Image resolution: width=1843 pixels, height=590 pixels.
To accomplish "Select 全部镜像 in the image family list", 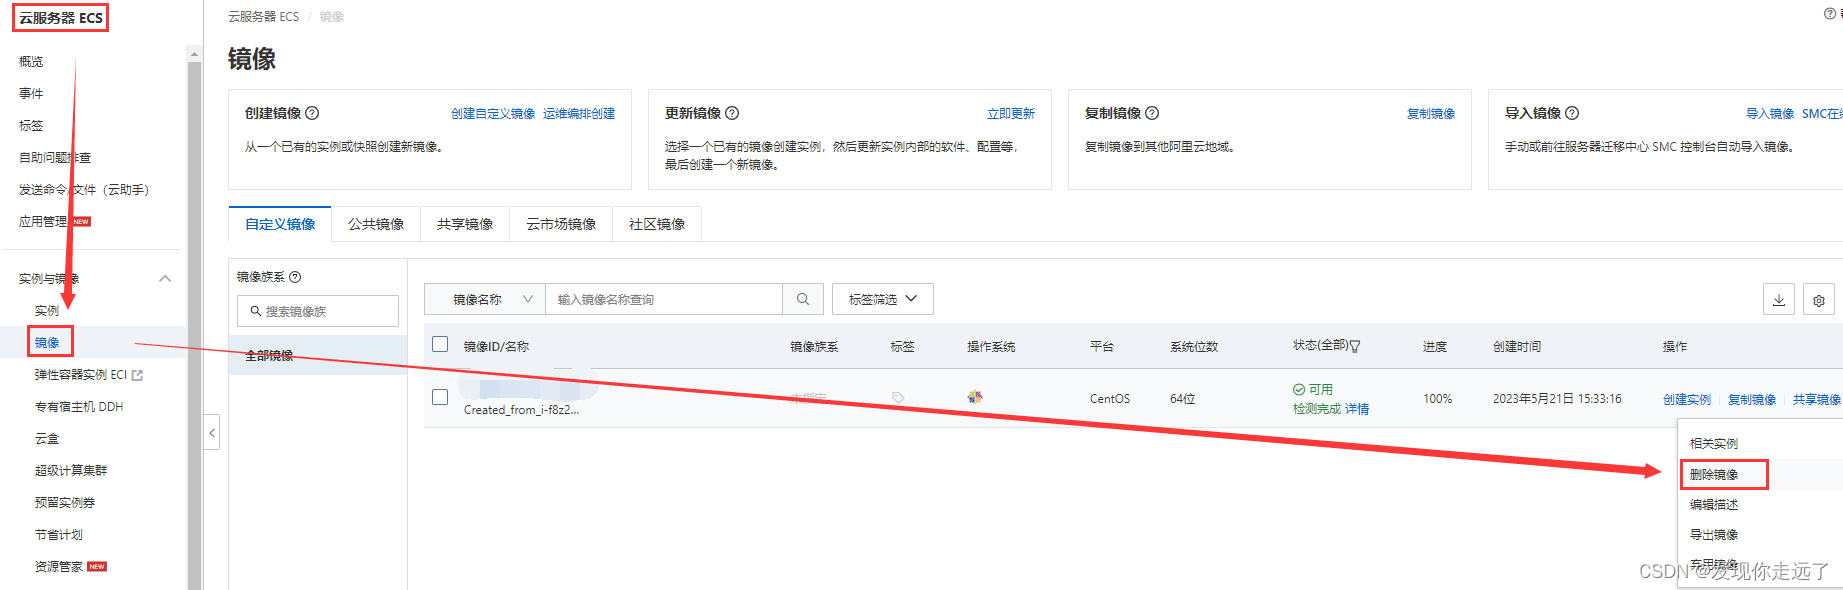I will (x=317, y=355).
